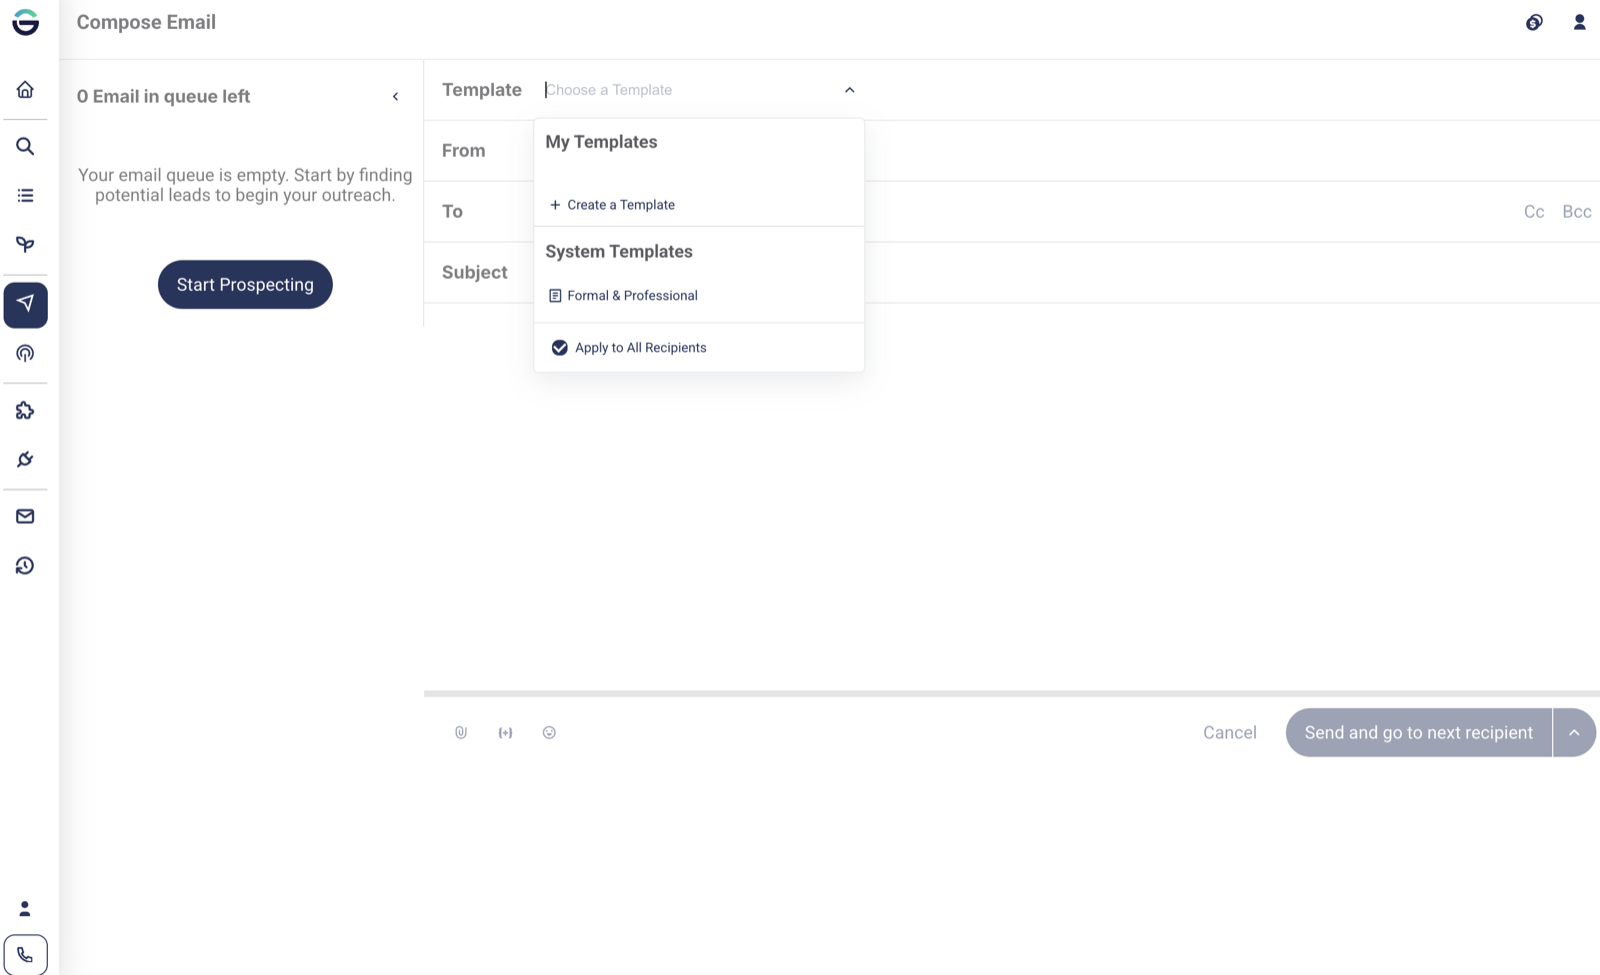The height and width of the screenshot is (975, 1600).
Task: Open the broadcast signal icon in sidebar
Action: tap(25, 353)
